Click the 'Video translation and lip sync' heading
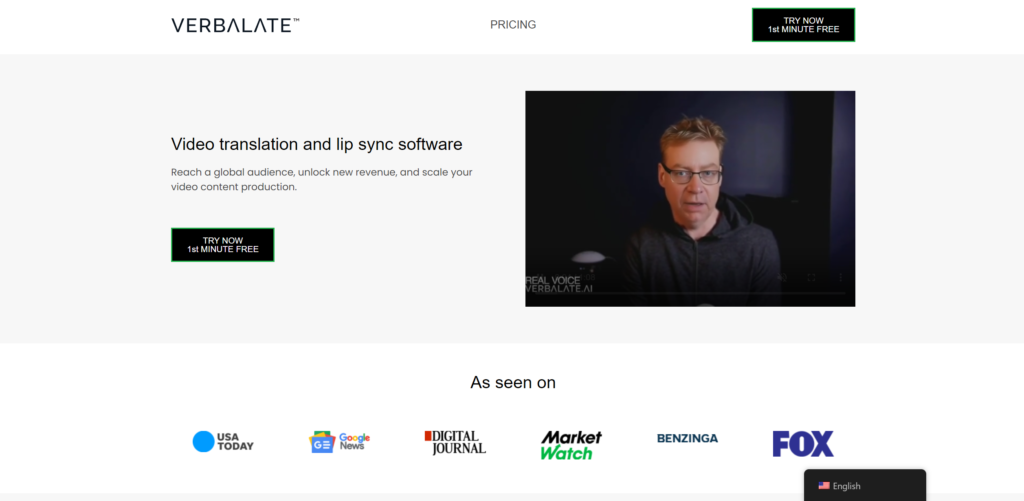Image resolution: width=1024 pixels, height=501 pixels. coord(316,144)
